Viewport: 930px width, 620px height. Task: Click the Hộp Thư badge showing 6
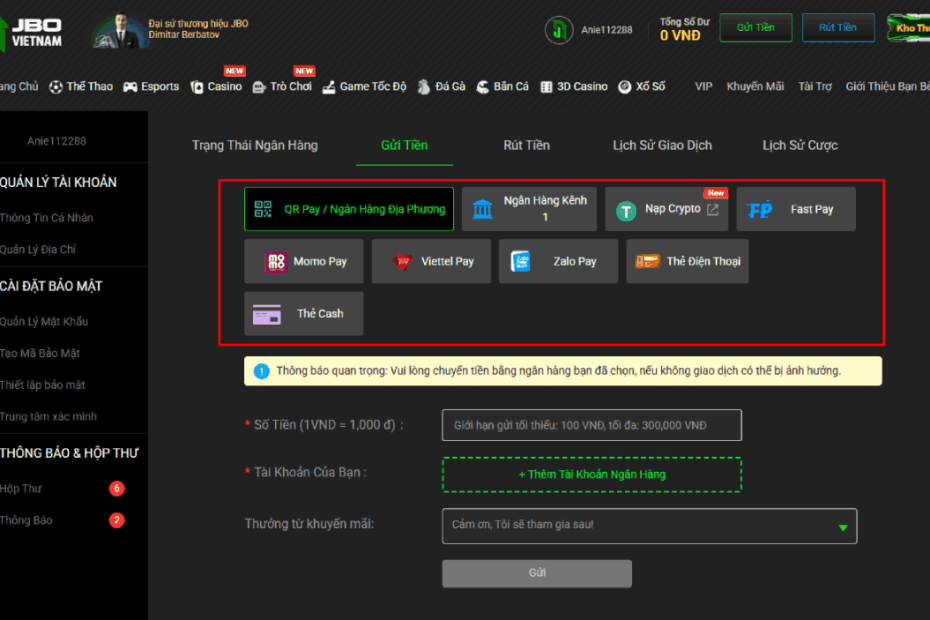tap(117, 488)
